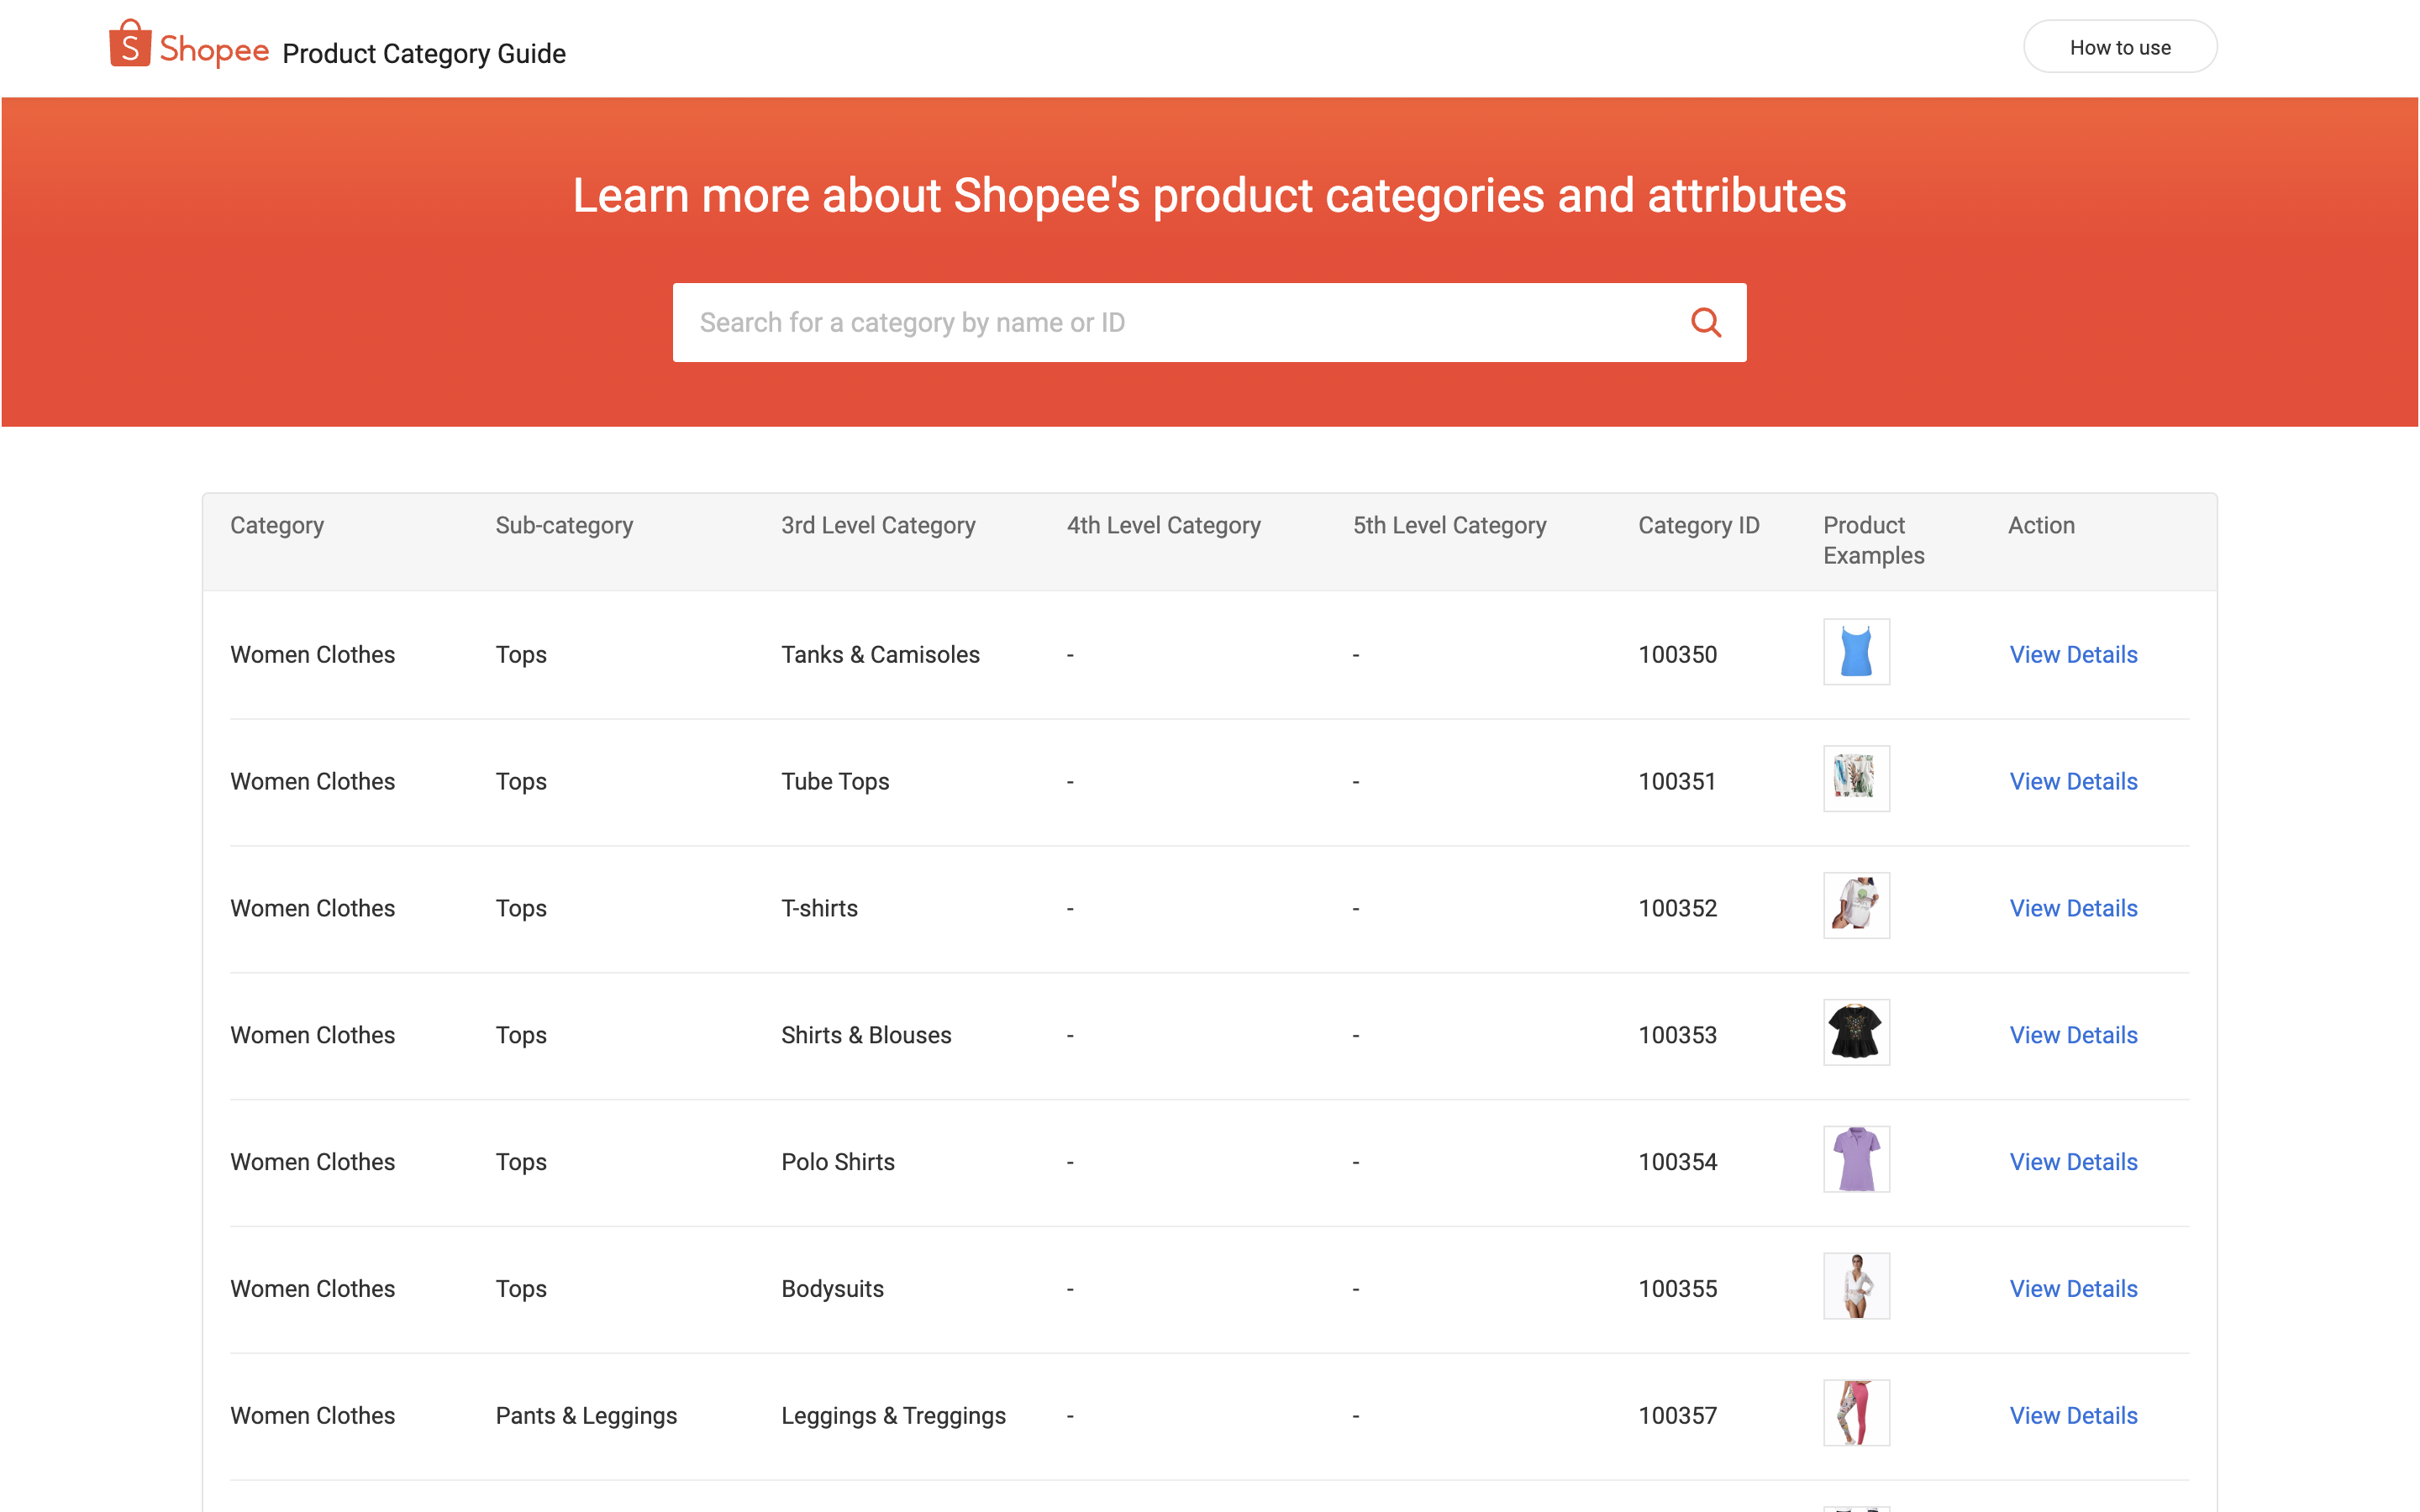View Details for Leggings & Treggings
This screenshot has width=2420, height=1512.
point(2073,1416)
